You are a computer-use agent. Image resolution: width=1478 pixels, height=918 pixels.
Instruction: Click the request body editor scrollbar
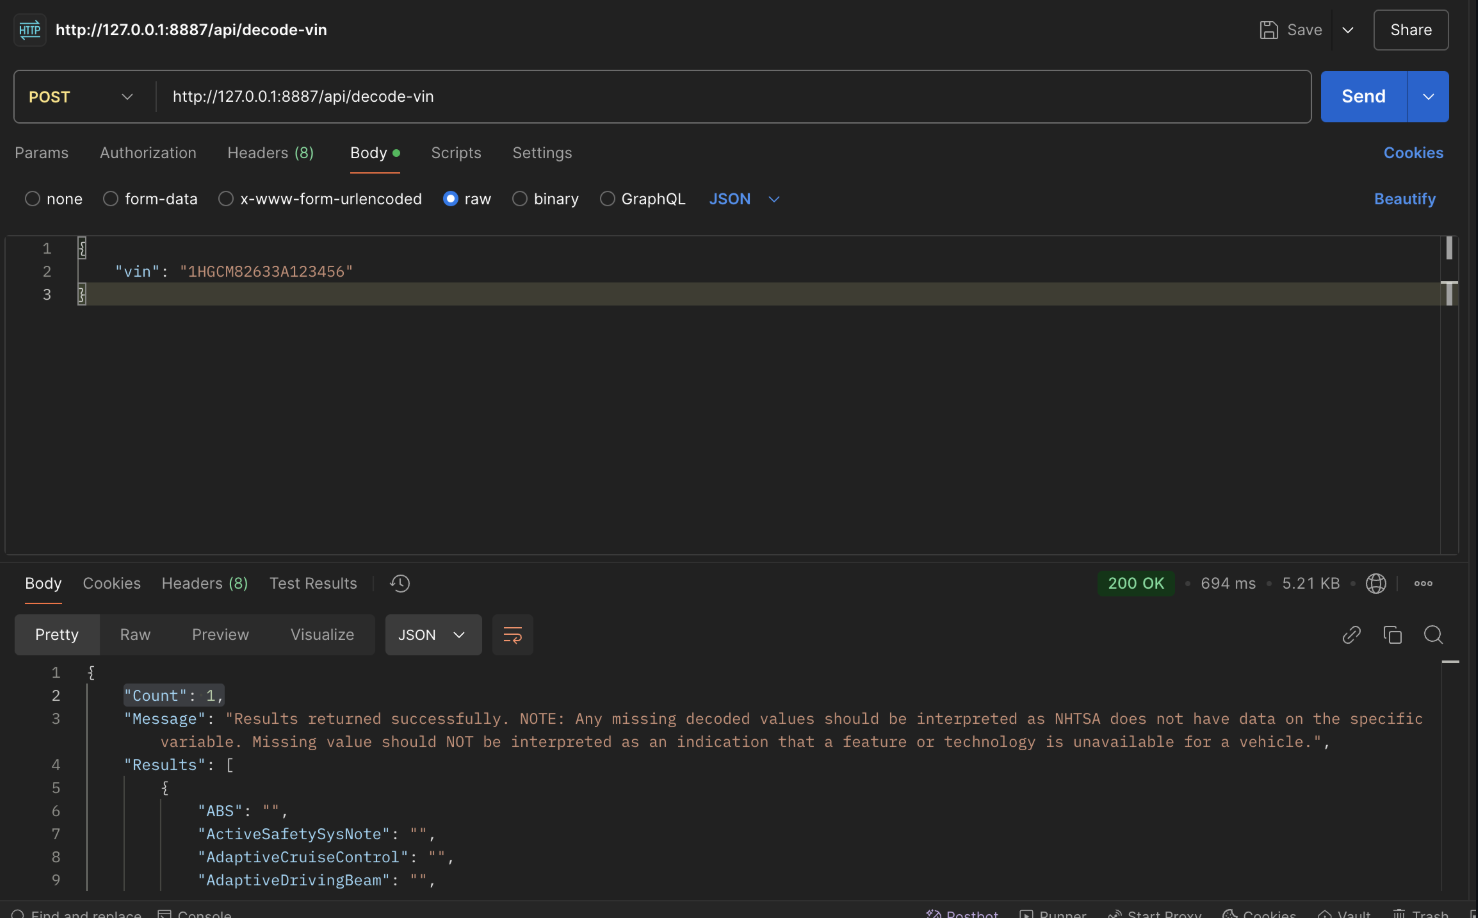(x=1449, y=395)
